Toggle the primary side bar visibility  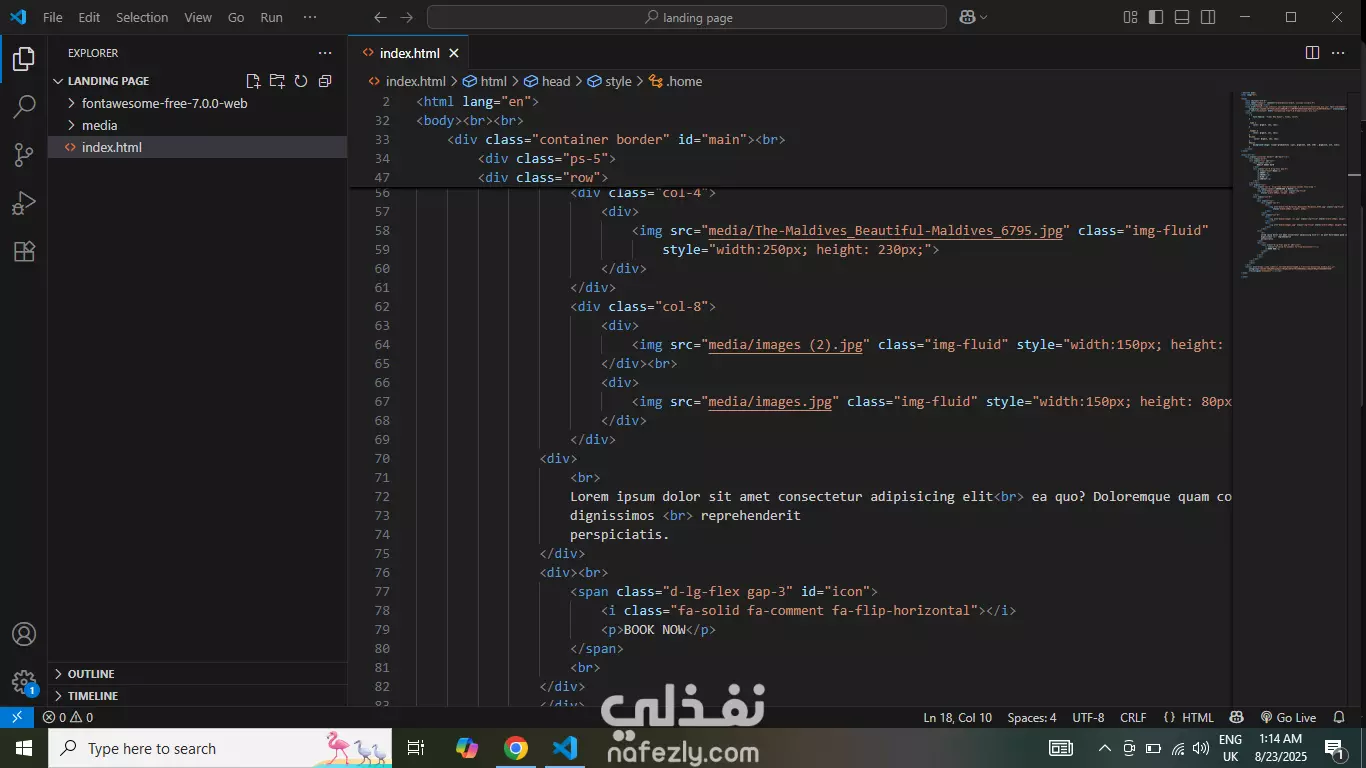click(x=1156, y=17)
